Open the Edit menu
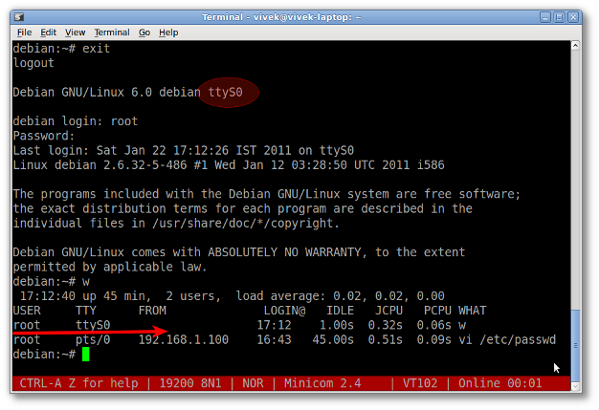 pyautogui.click(x=48, y=32)
